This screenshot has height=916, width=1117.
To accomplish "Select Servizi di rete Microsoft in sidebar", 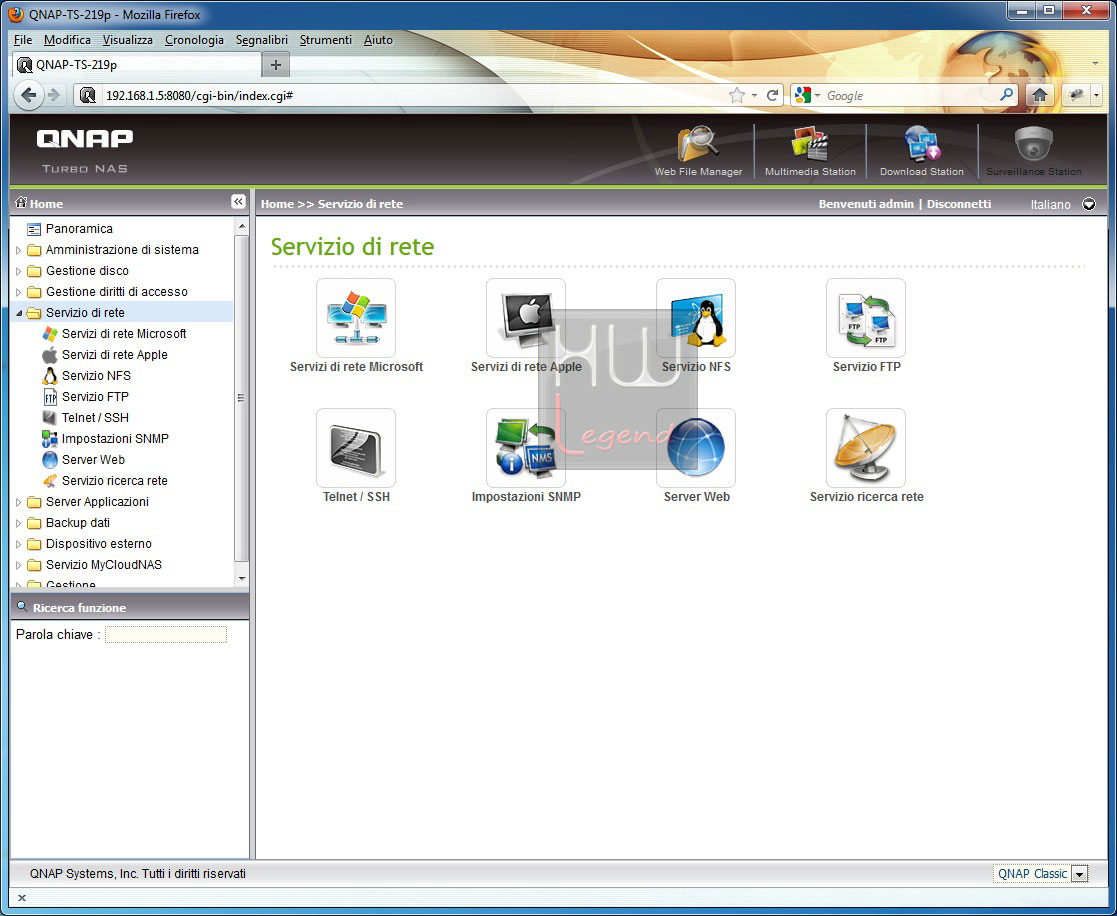I will click(x=124, y=333).
